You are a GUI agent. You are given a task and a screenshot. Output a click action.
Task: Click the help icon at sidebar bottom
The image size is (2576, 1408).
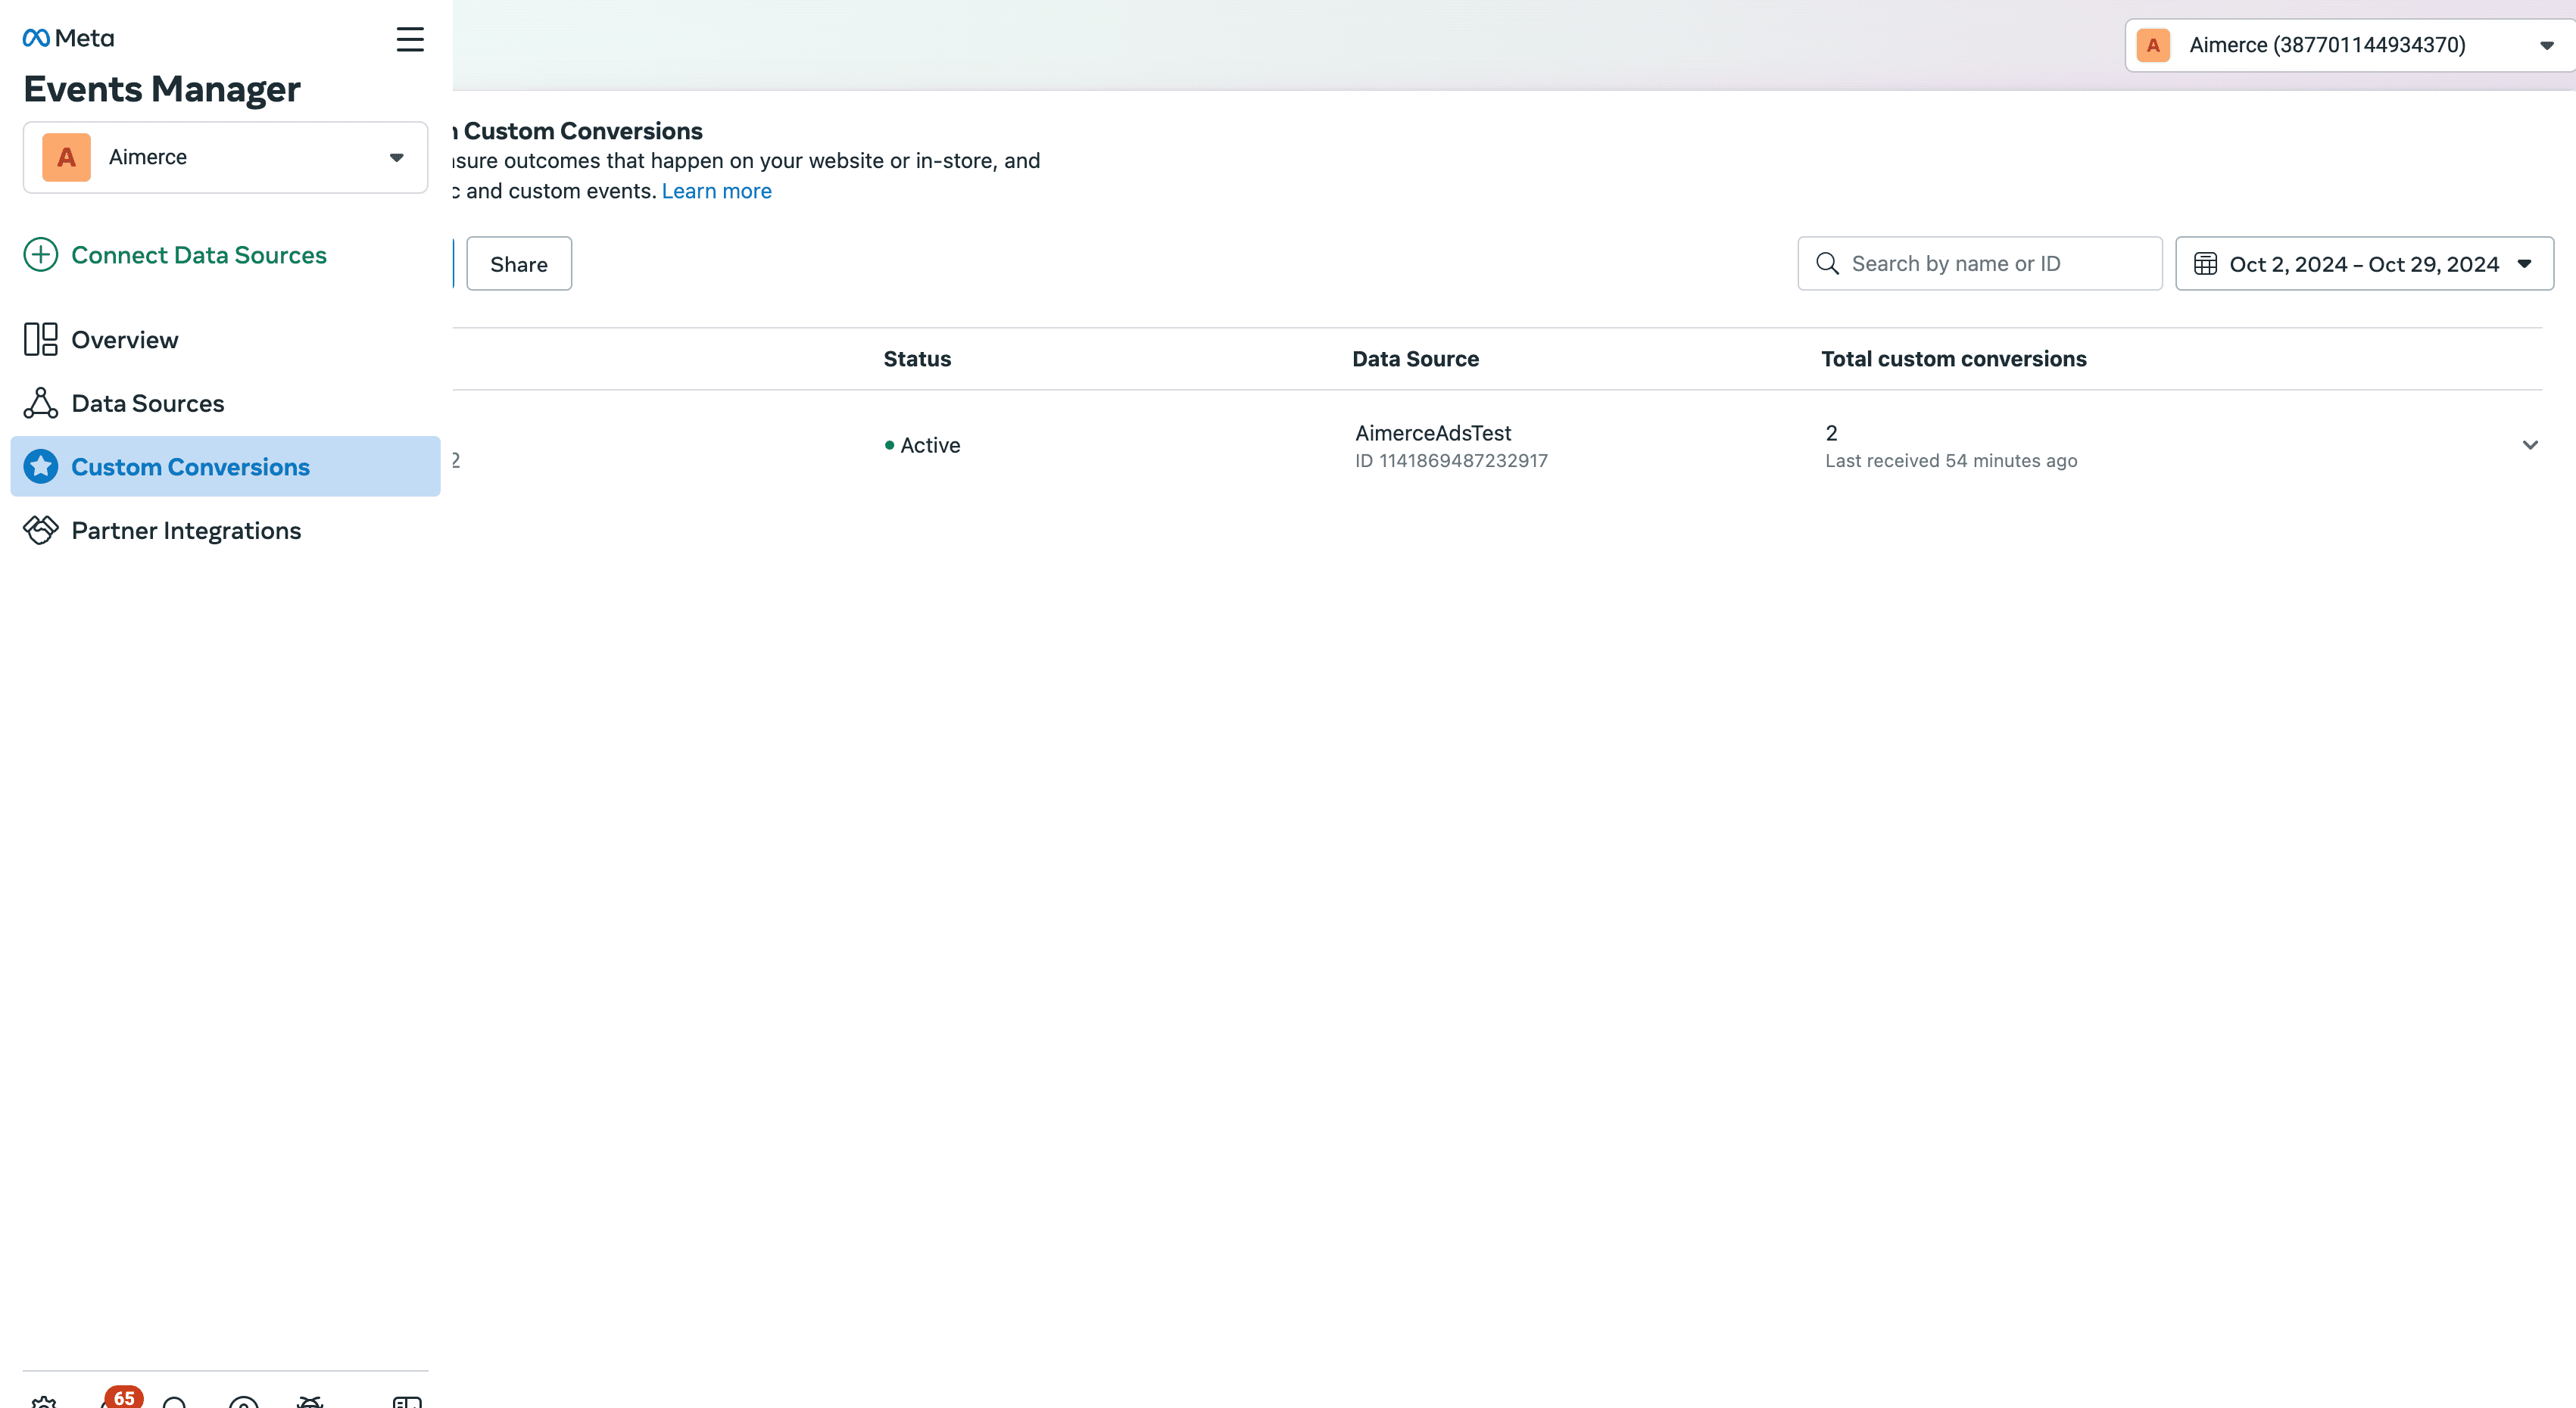pos(243,1403)
